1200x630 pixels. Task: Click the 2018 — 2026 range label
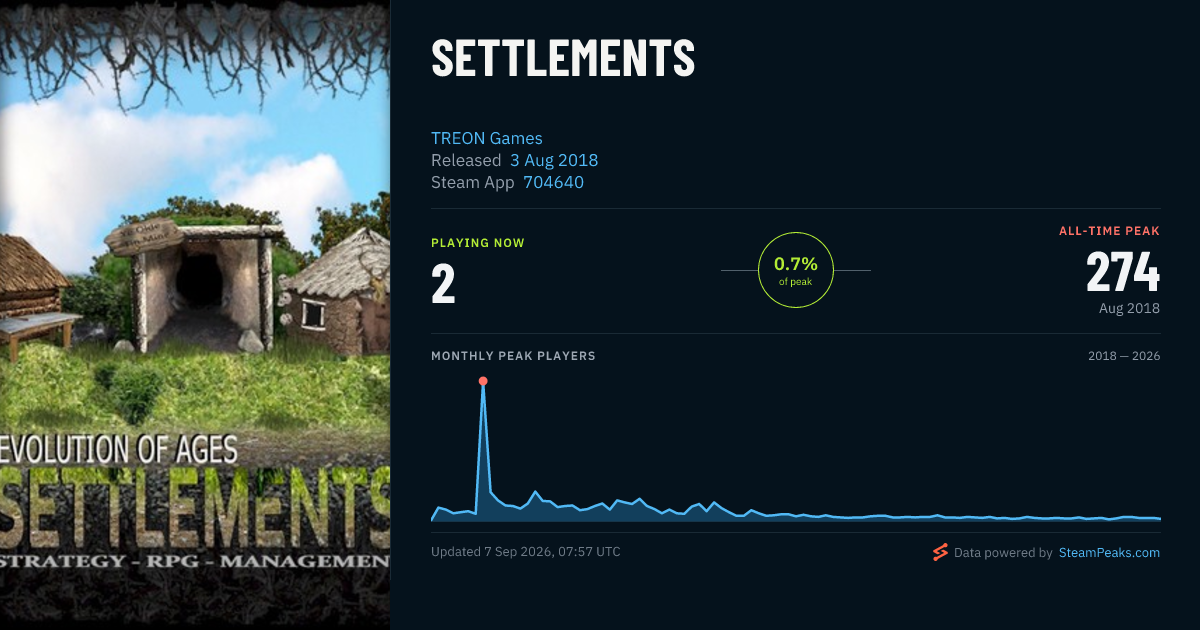pyautogui.click(x=1124, y=356)
